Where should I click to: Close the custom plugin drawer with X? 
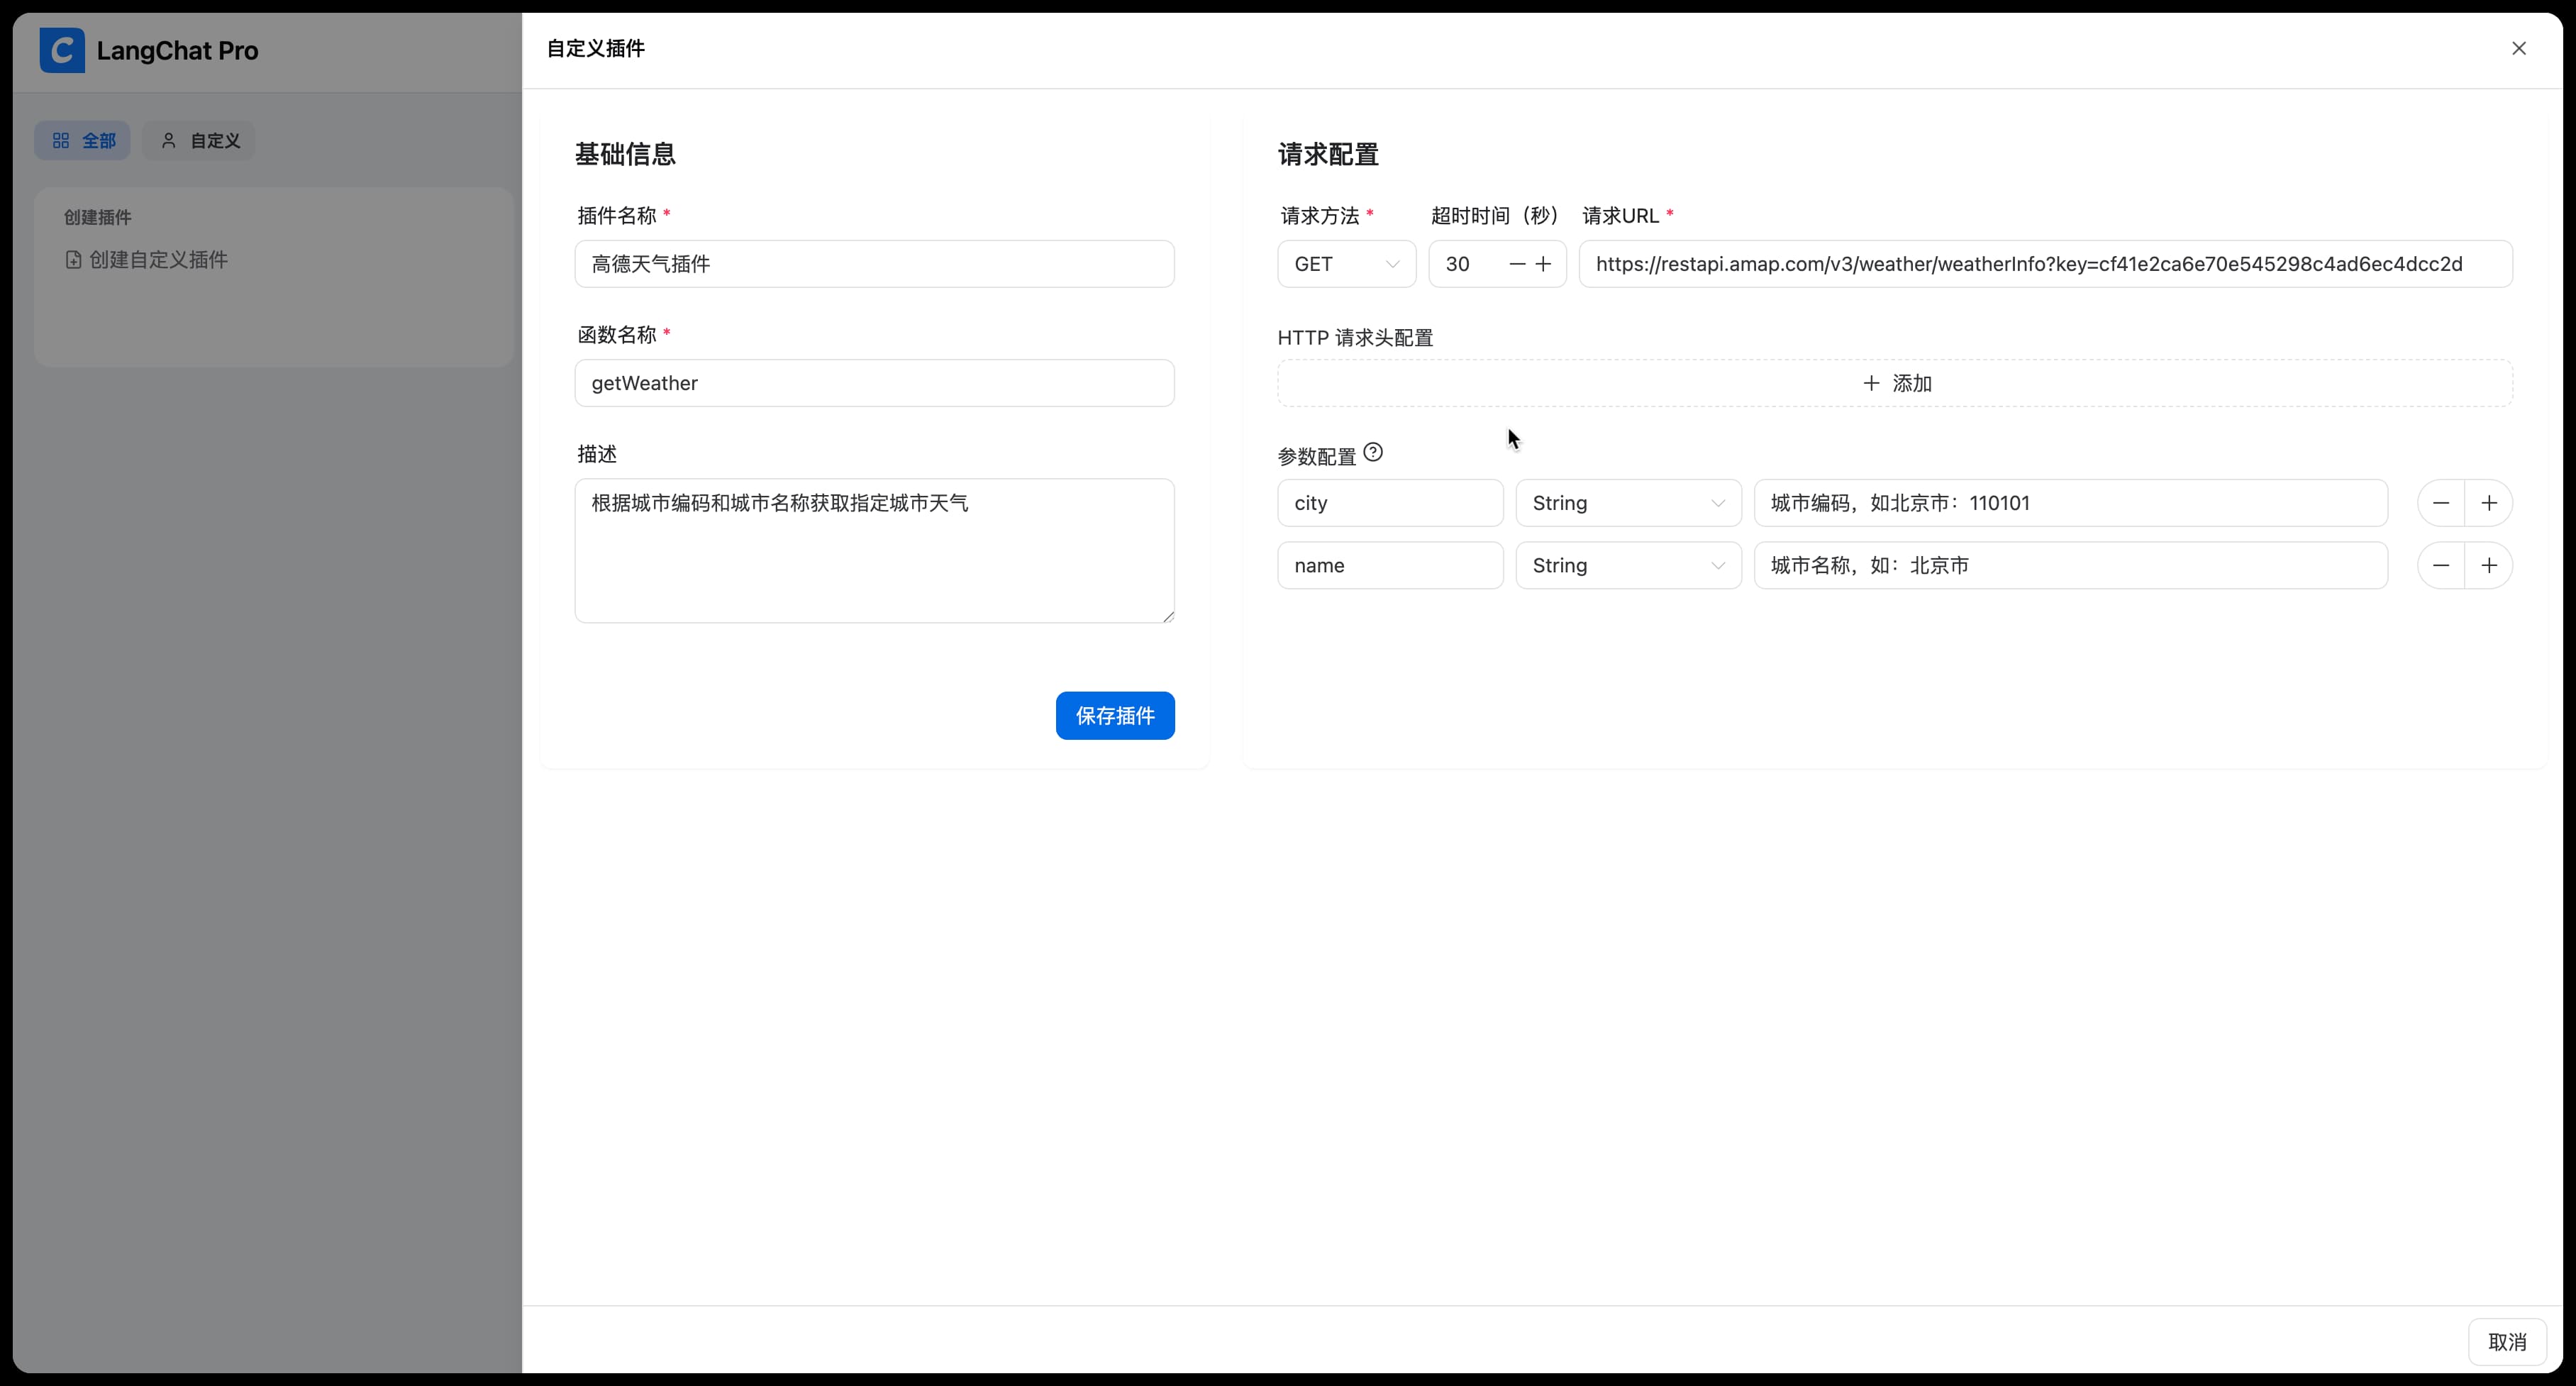tap(2519, 48)
